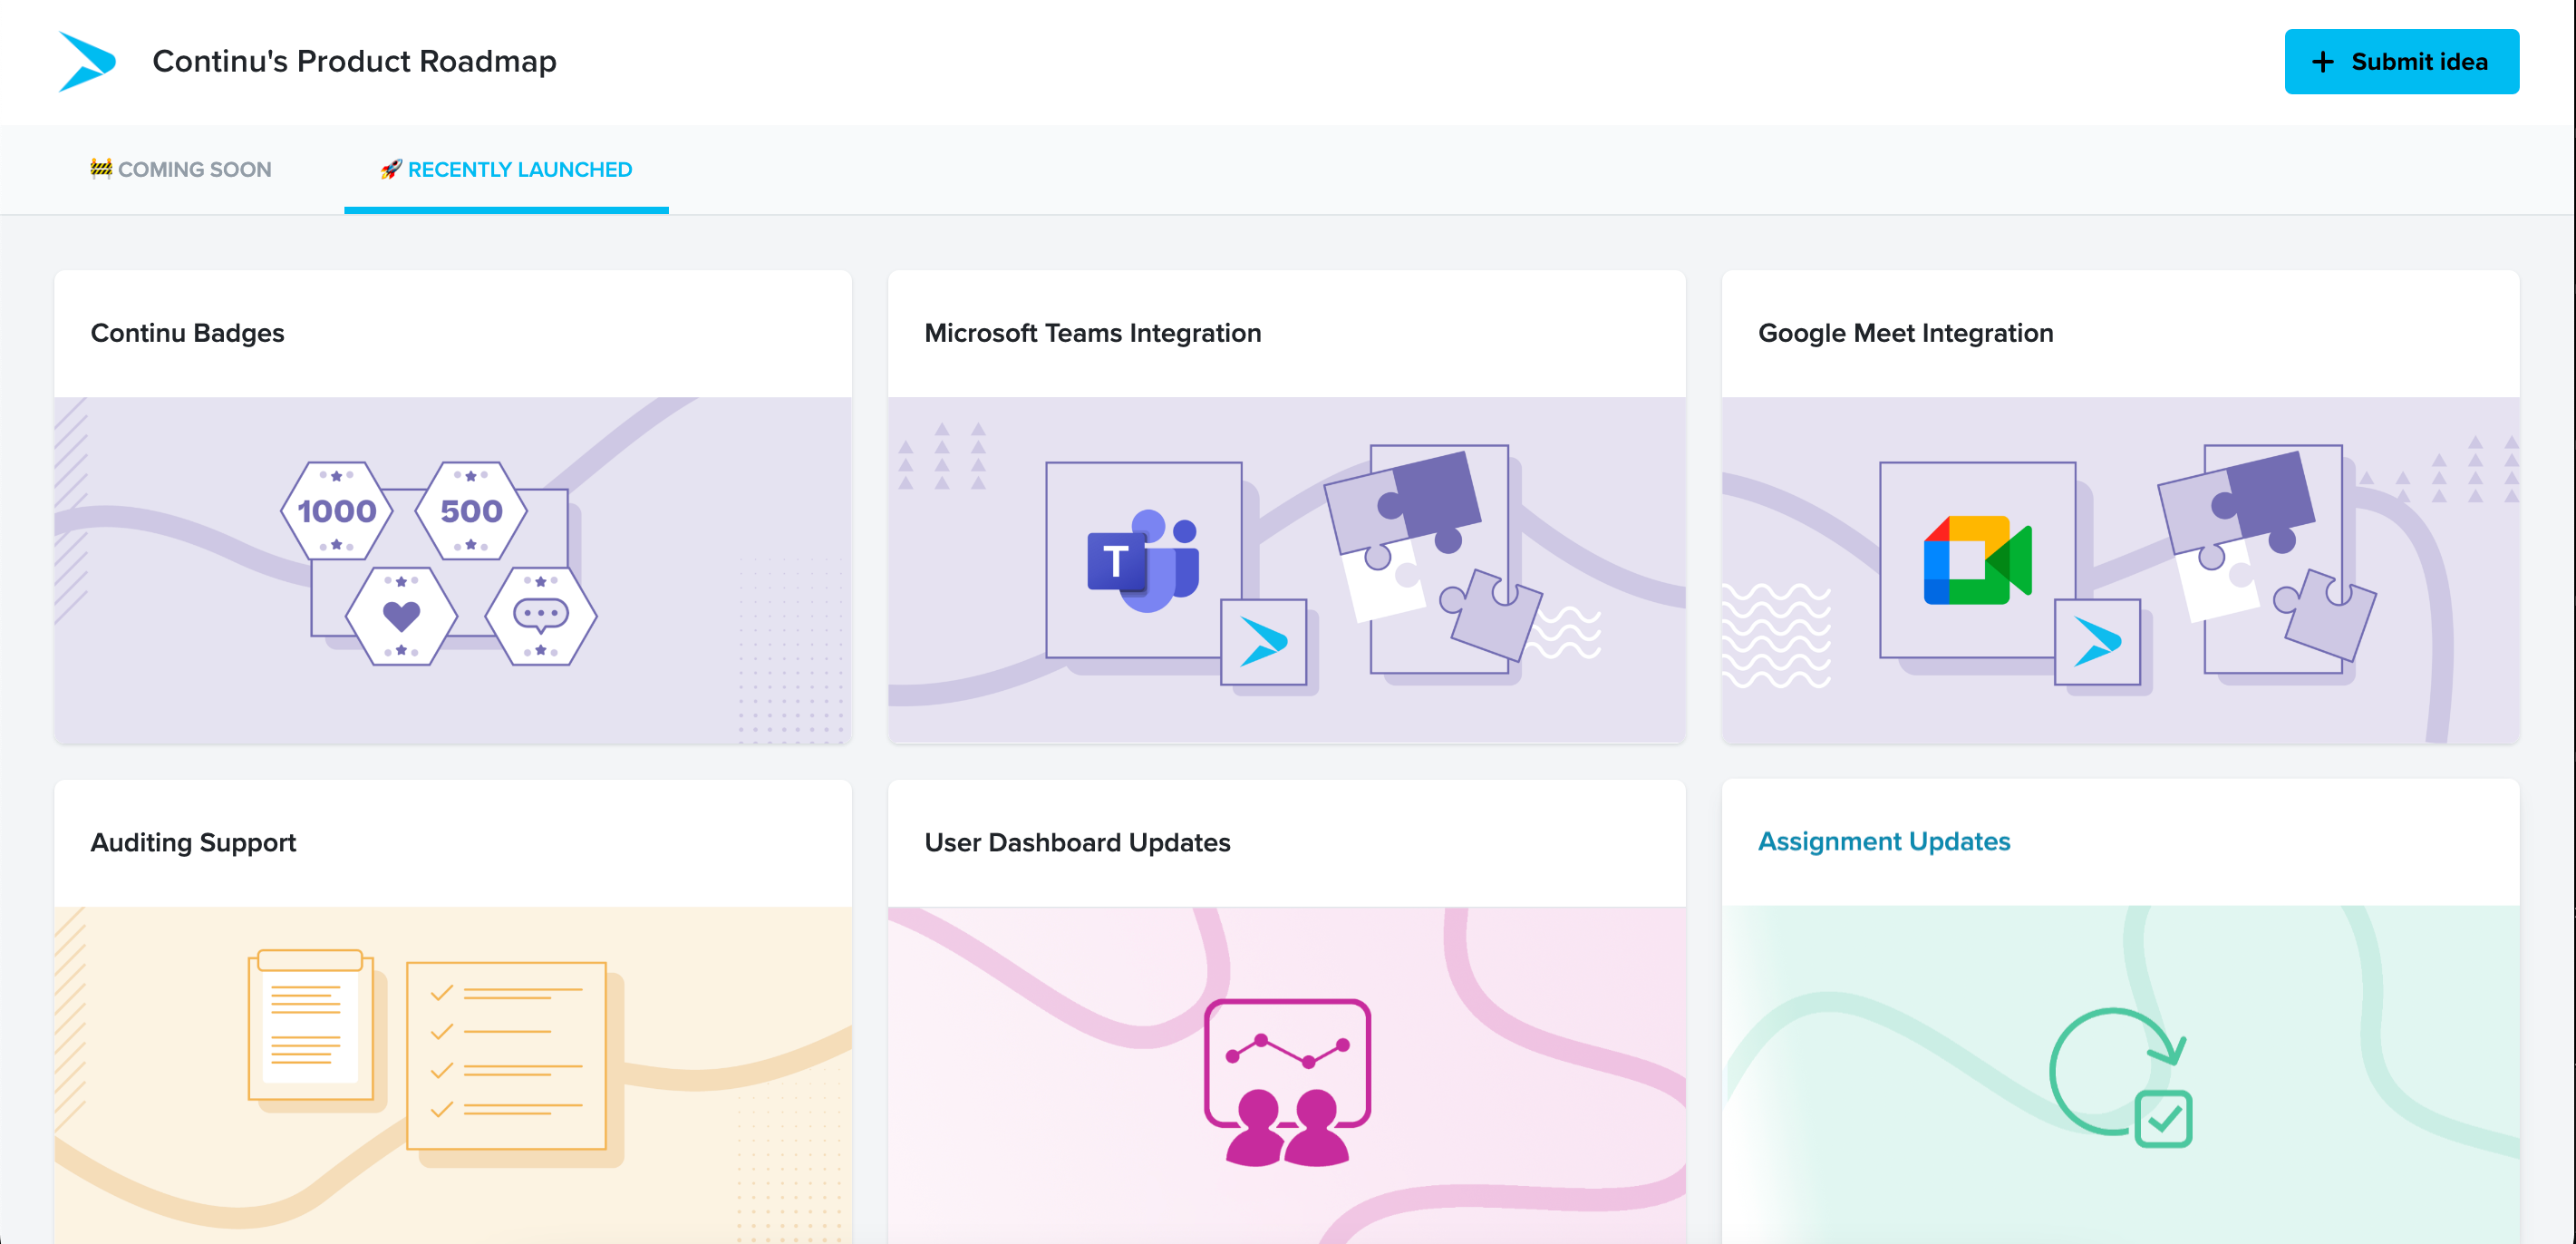Screen dimensions: 2576x1244
Task: Open the User Dashboard Updates card title
Action: (1077, 842)
